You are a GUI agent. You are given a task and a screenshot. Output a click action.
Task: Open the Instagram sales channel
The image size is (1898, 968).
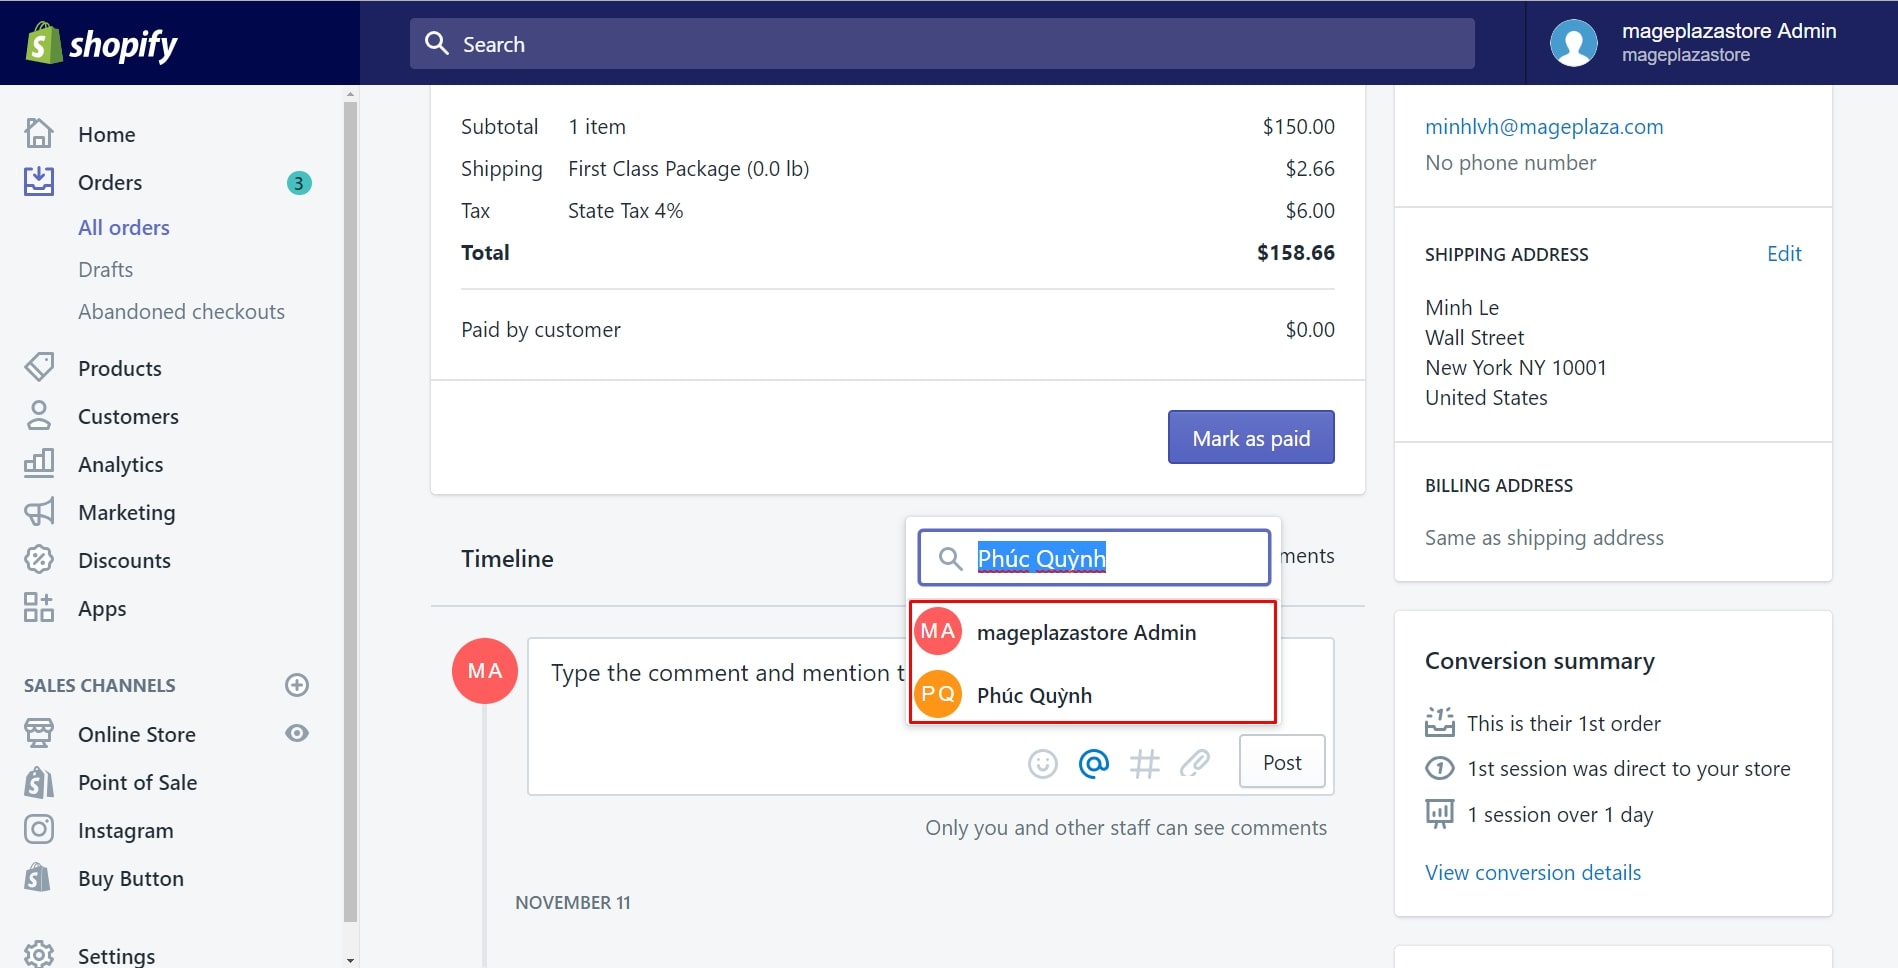coord(125,830)
